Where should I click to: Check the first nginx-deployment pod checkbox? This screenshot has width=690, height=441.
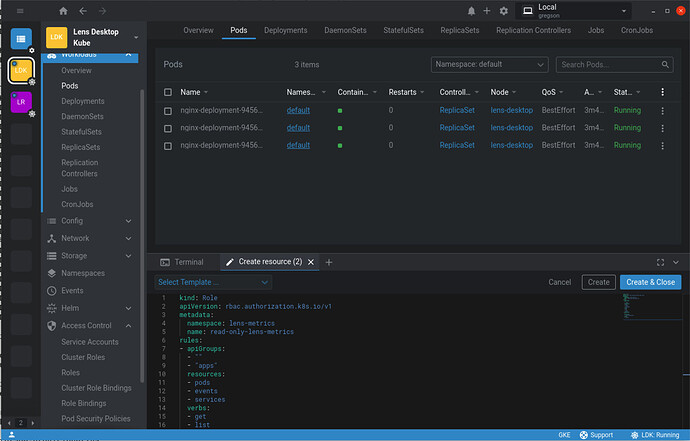click(x=170, y=110)
